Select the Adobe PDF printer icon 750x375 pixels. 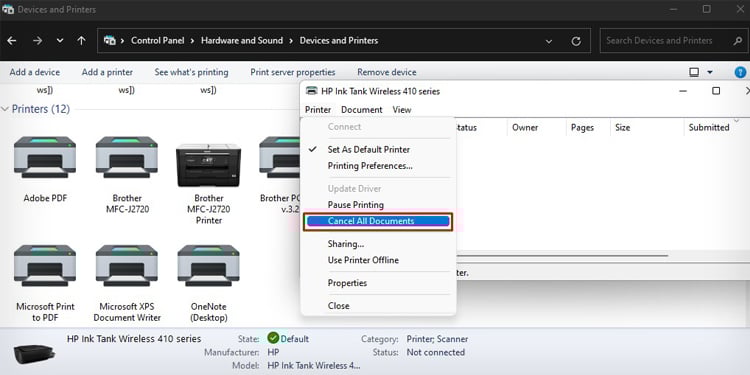pyautogui.click(x=45, y=157)
